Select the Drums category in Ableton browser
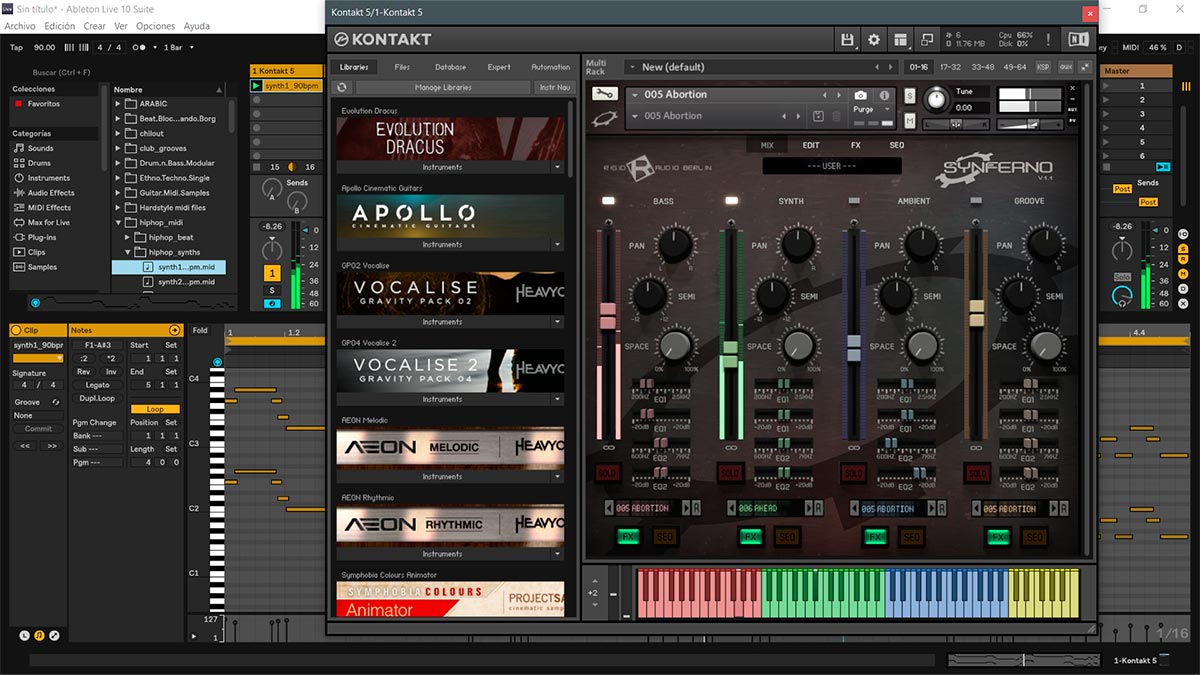This screenshot has width=1200, height=675. 39,163
